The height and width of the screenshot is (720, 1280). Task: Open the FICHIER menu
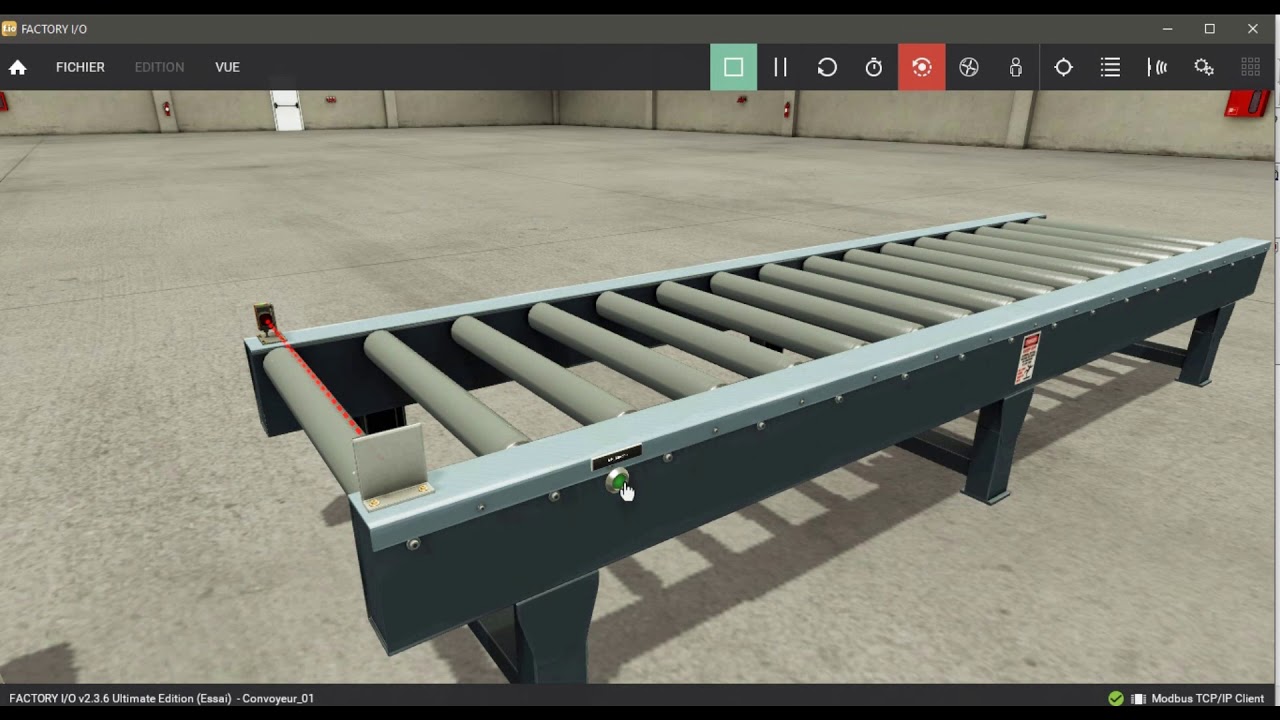(80, 67)
